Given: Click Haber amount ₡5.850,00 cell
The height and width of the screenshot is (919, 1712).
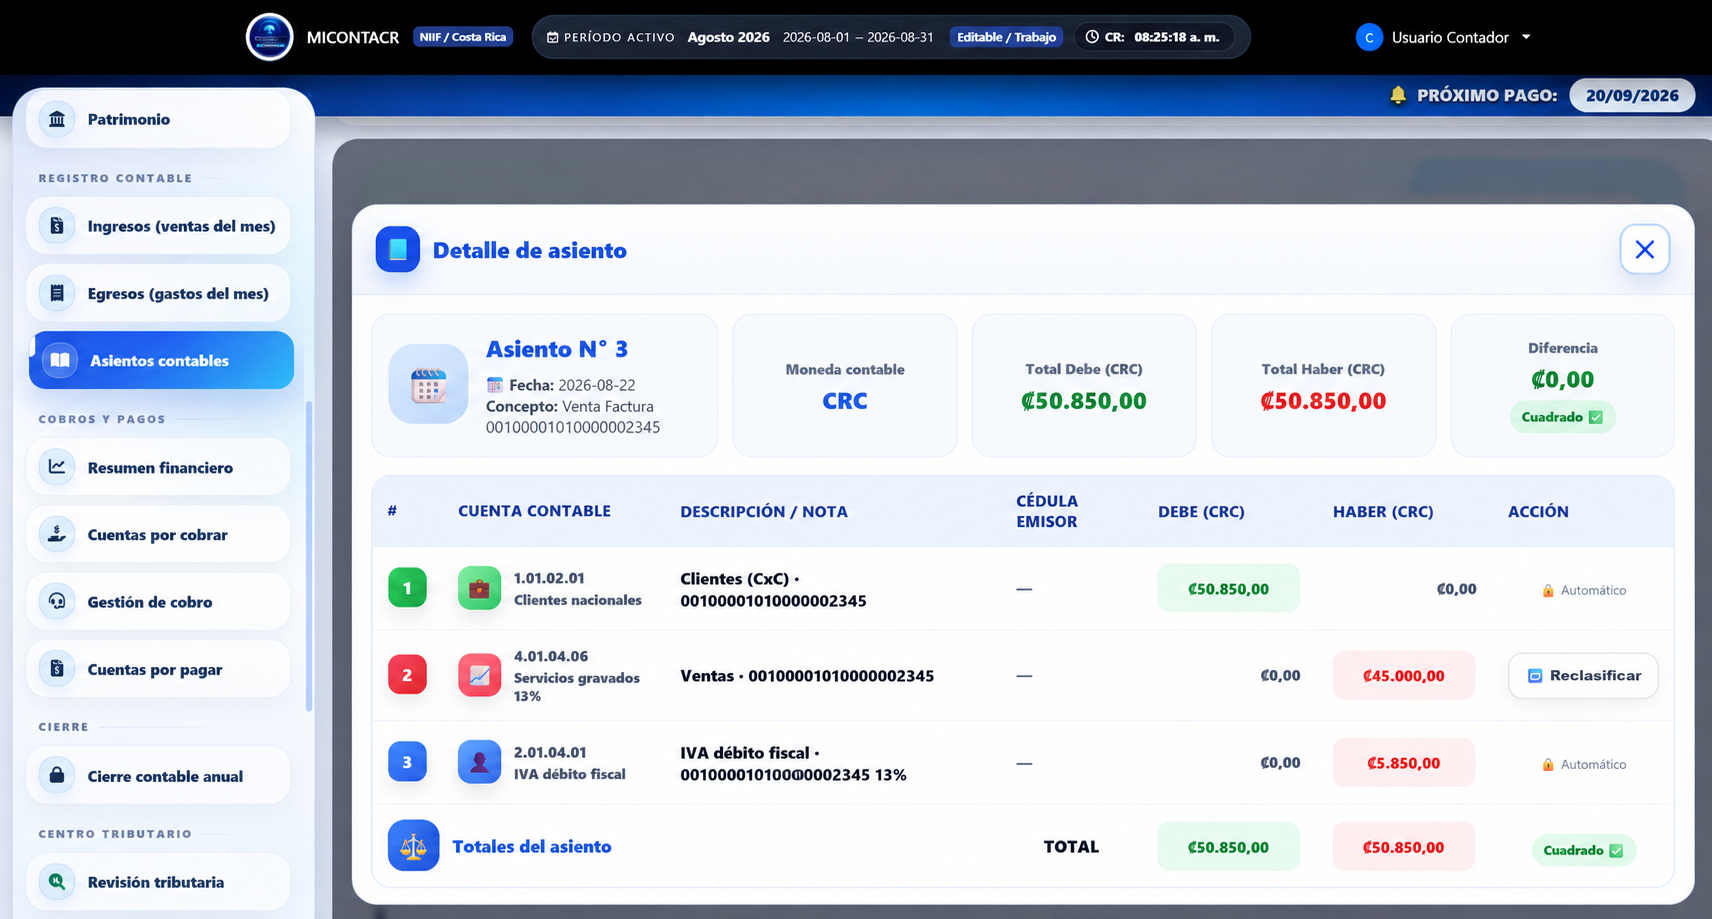Looking at the screenshot, I should (1403, 763).
